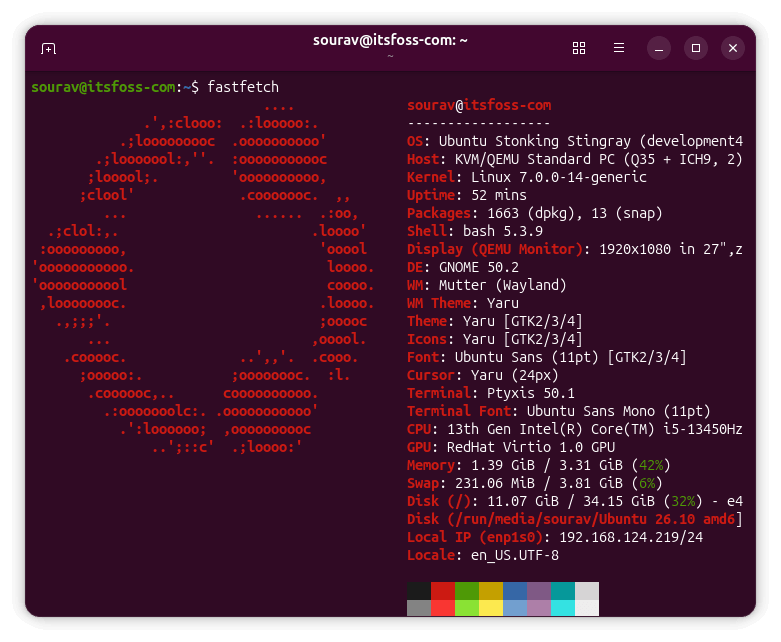Click the dark green palette swatch
781x642 pixels.
[x=467, y=591]
